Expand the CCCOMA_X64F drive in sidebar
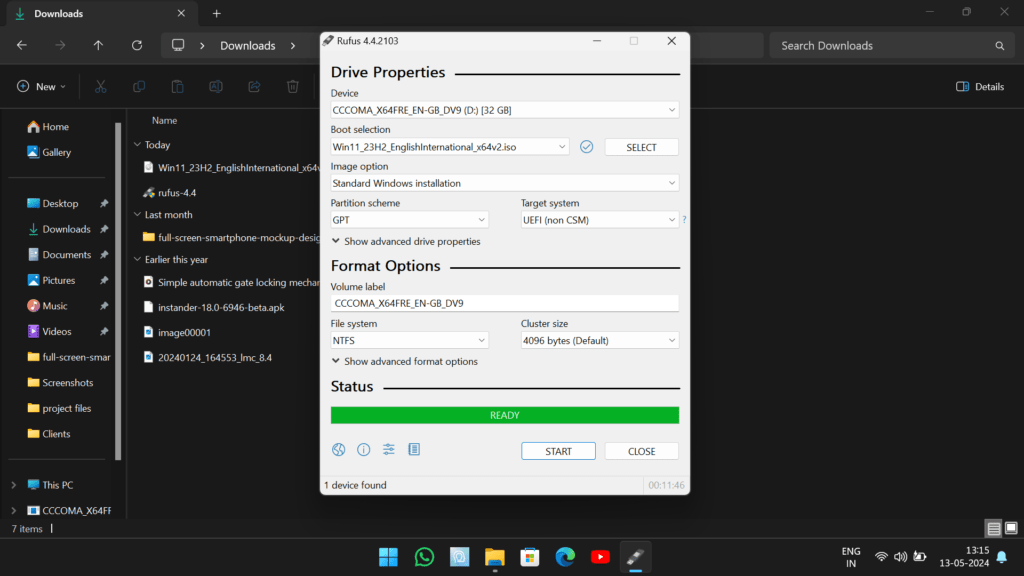The width and height of the screenshot is (1024, 576). [x=14, y=511]
